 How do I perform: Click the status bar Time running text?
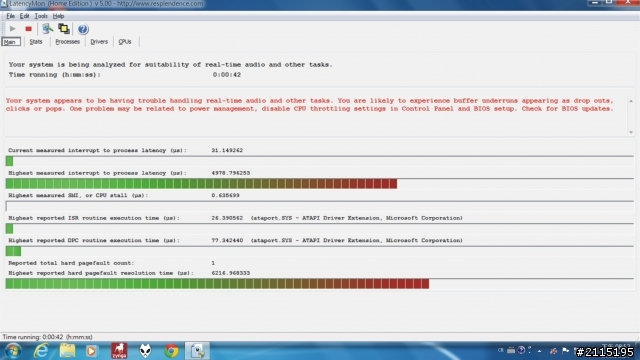click(x=47, y=337)
